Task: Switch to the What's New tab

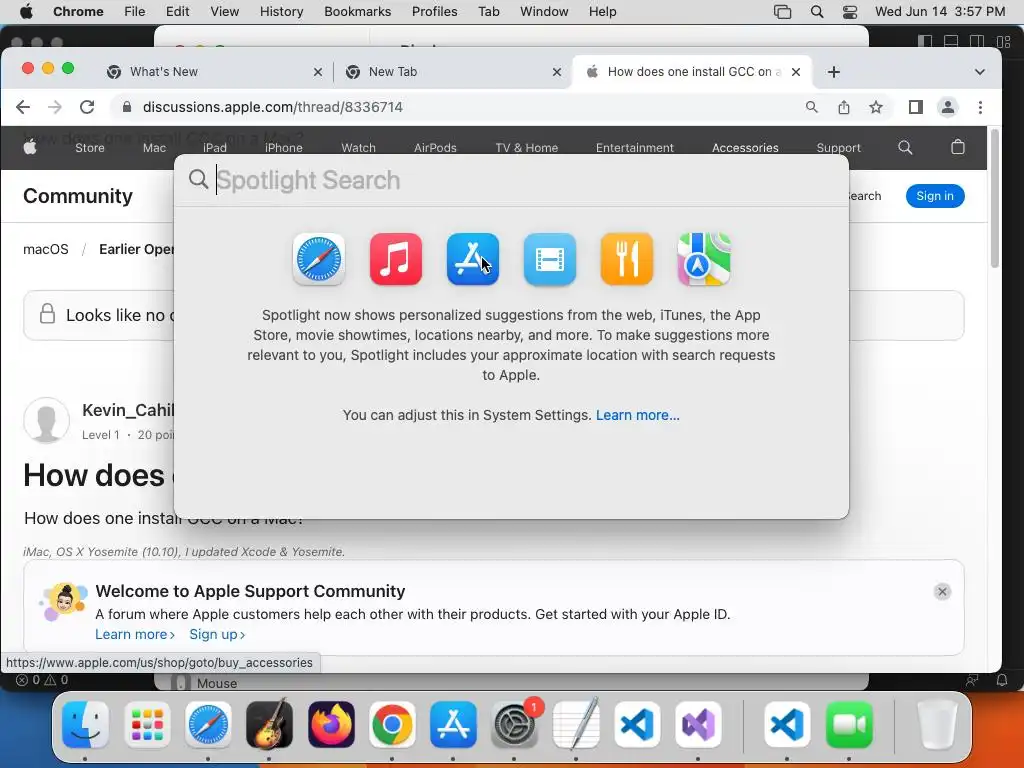Action: tap(214, 72)
